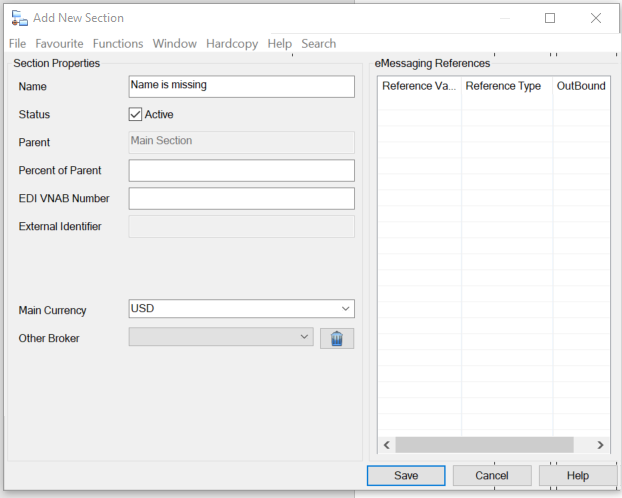Open the Favourite menu
Screen dimensions: 622x498
pyautogui.click(x=59, y=44)
